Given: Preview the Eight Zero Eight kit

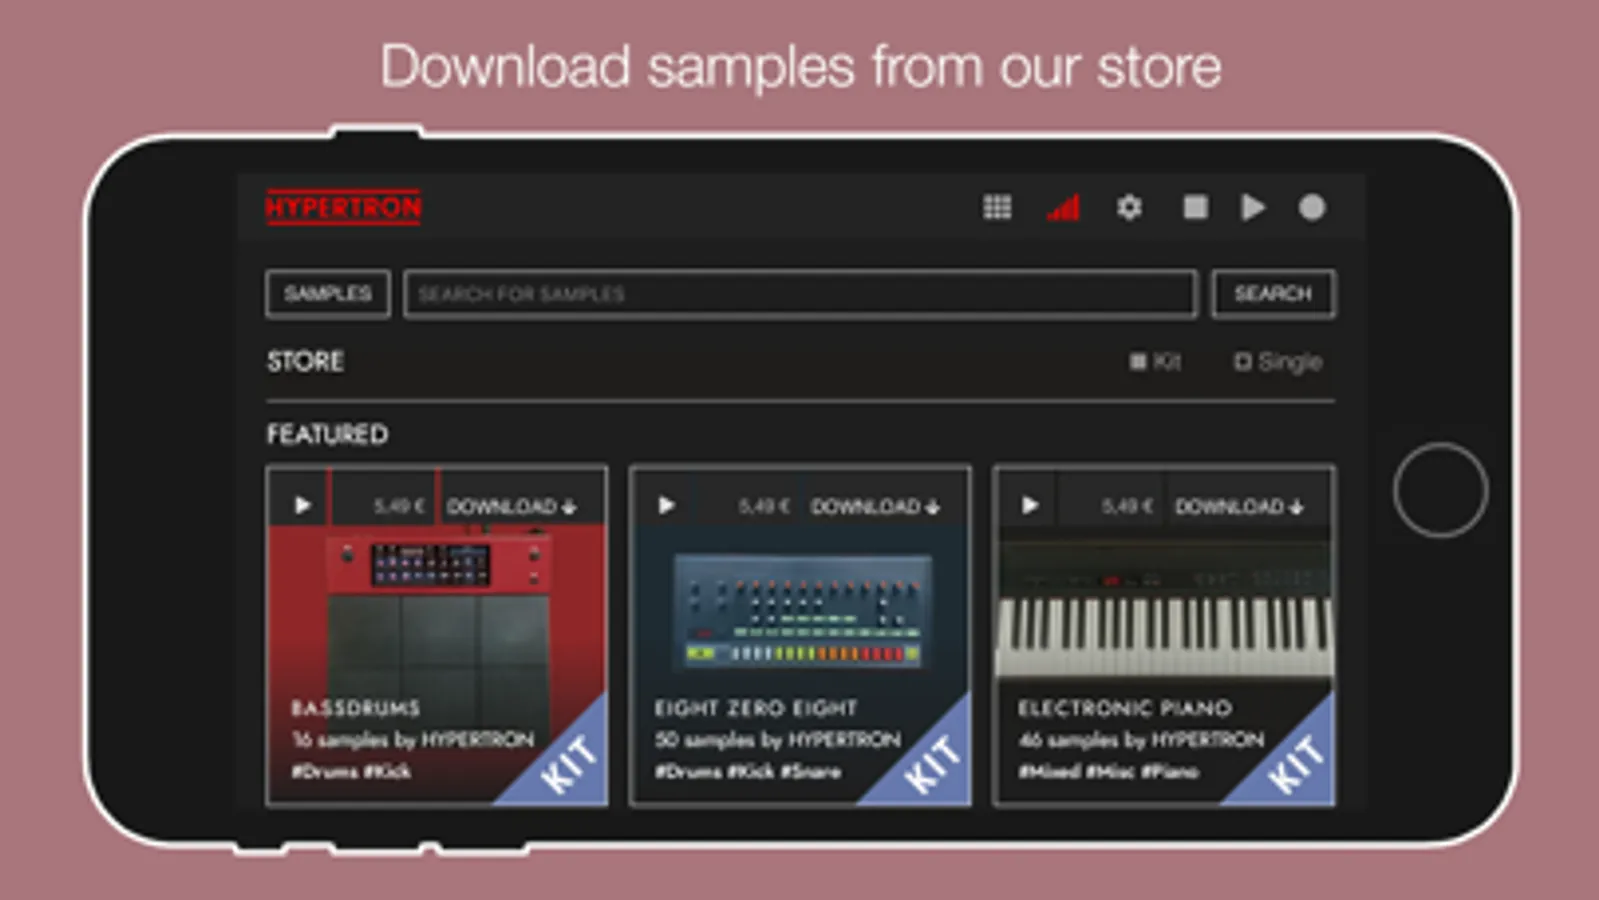Looking at the screenshot, I should 666,506.
